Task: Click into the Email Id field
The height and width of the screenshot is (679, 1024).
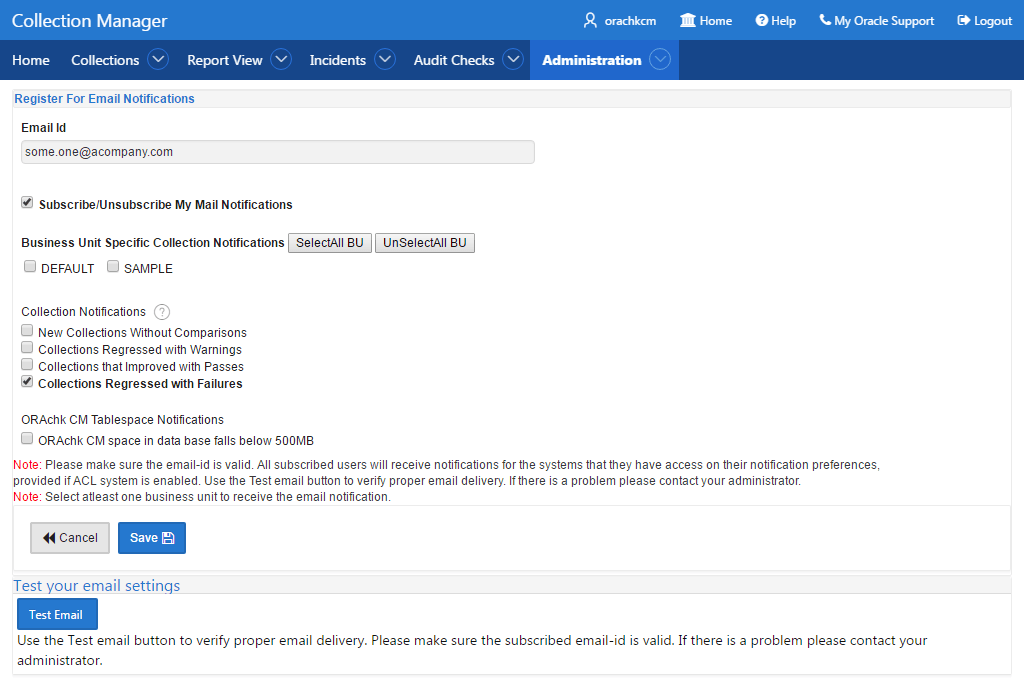Action: (278, 152)
